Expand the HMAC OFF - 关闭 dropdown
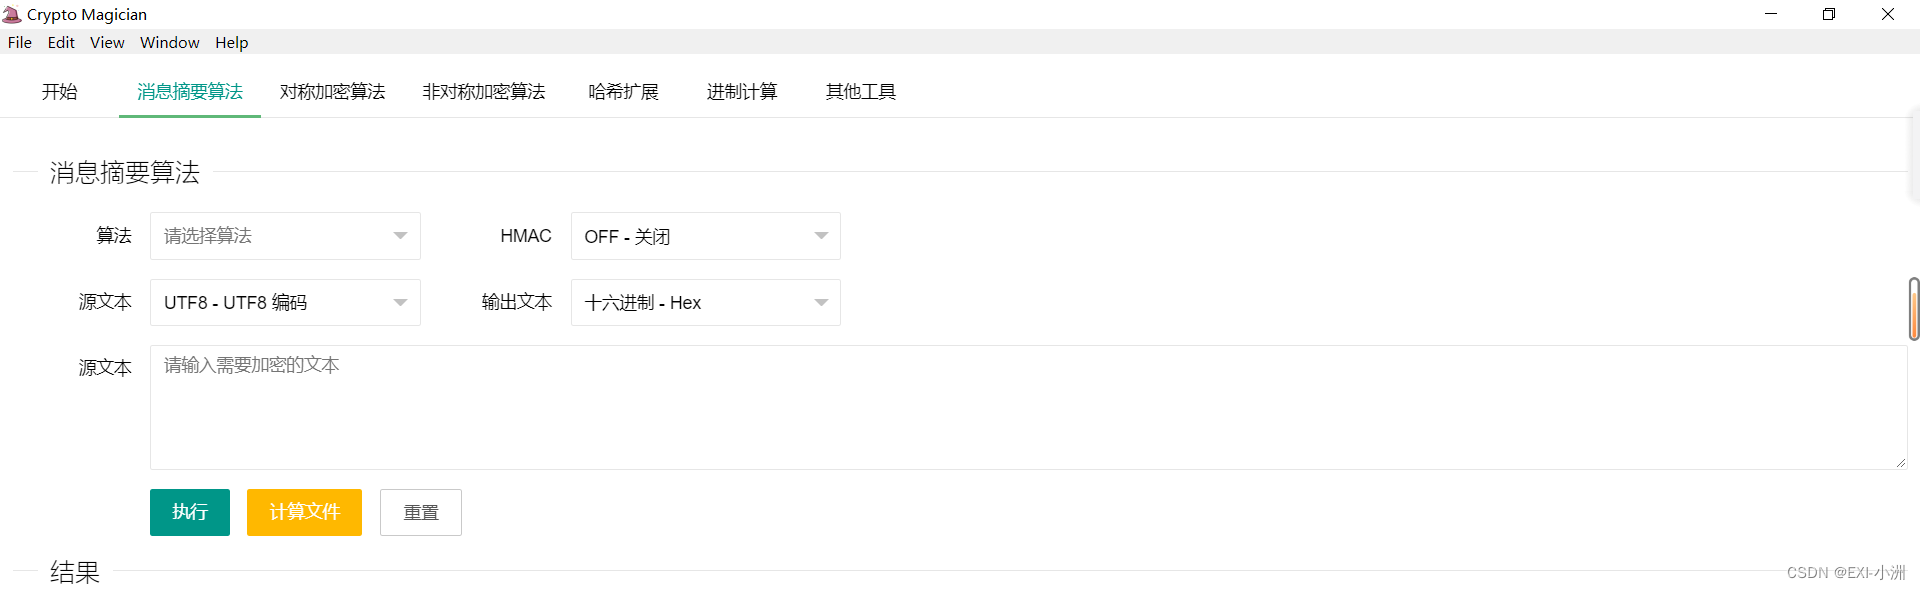 [705, 236]
